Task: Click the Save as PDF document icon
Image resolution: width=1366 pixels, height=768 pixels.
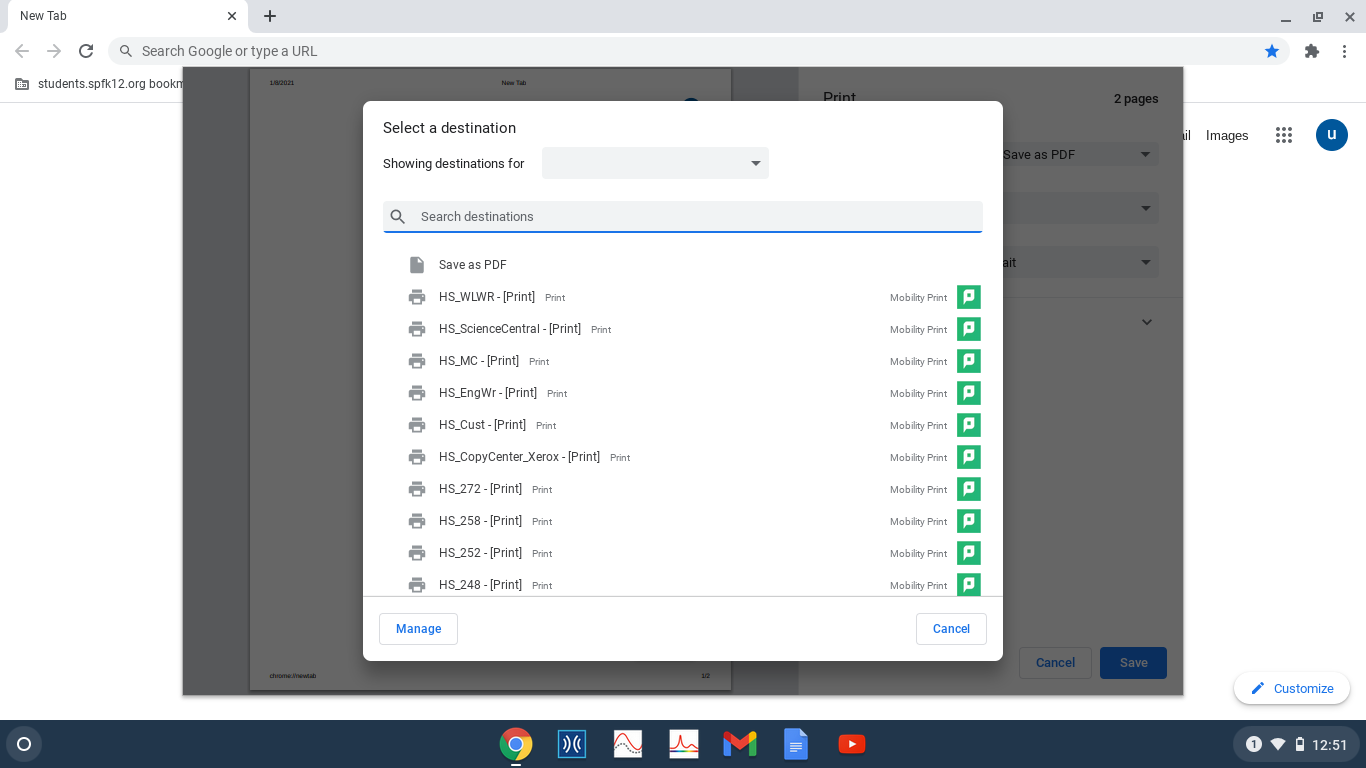Action: (x=417, y=265)
